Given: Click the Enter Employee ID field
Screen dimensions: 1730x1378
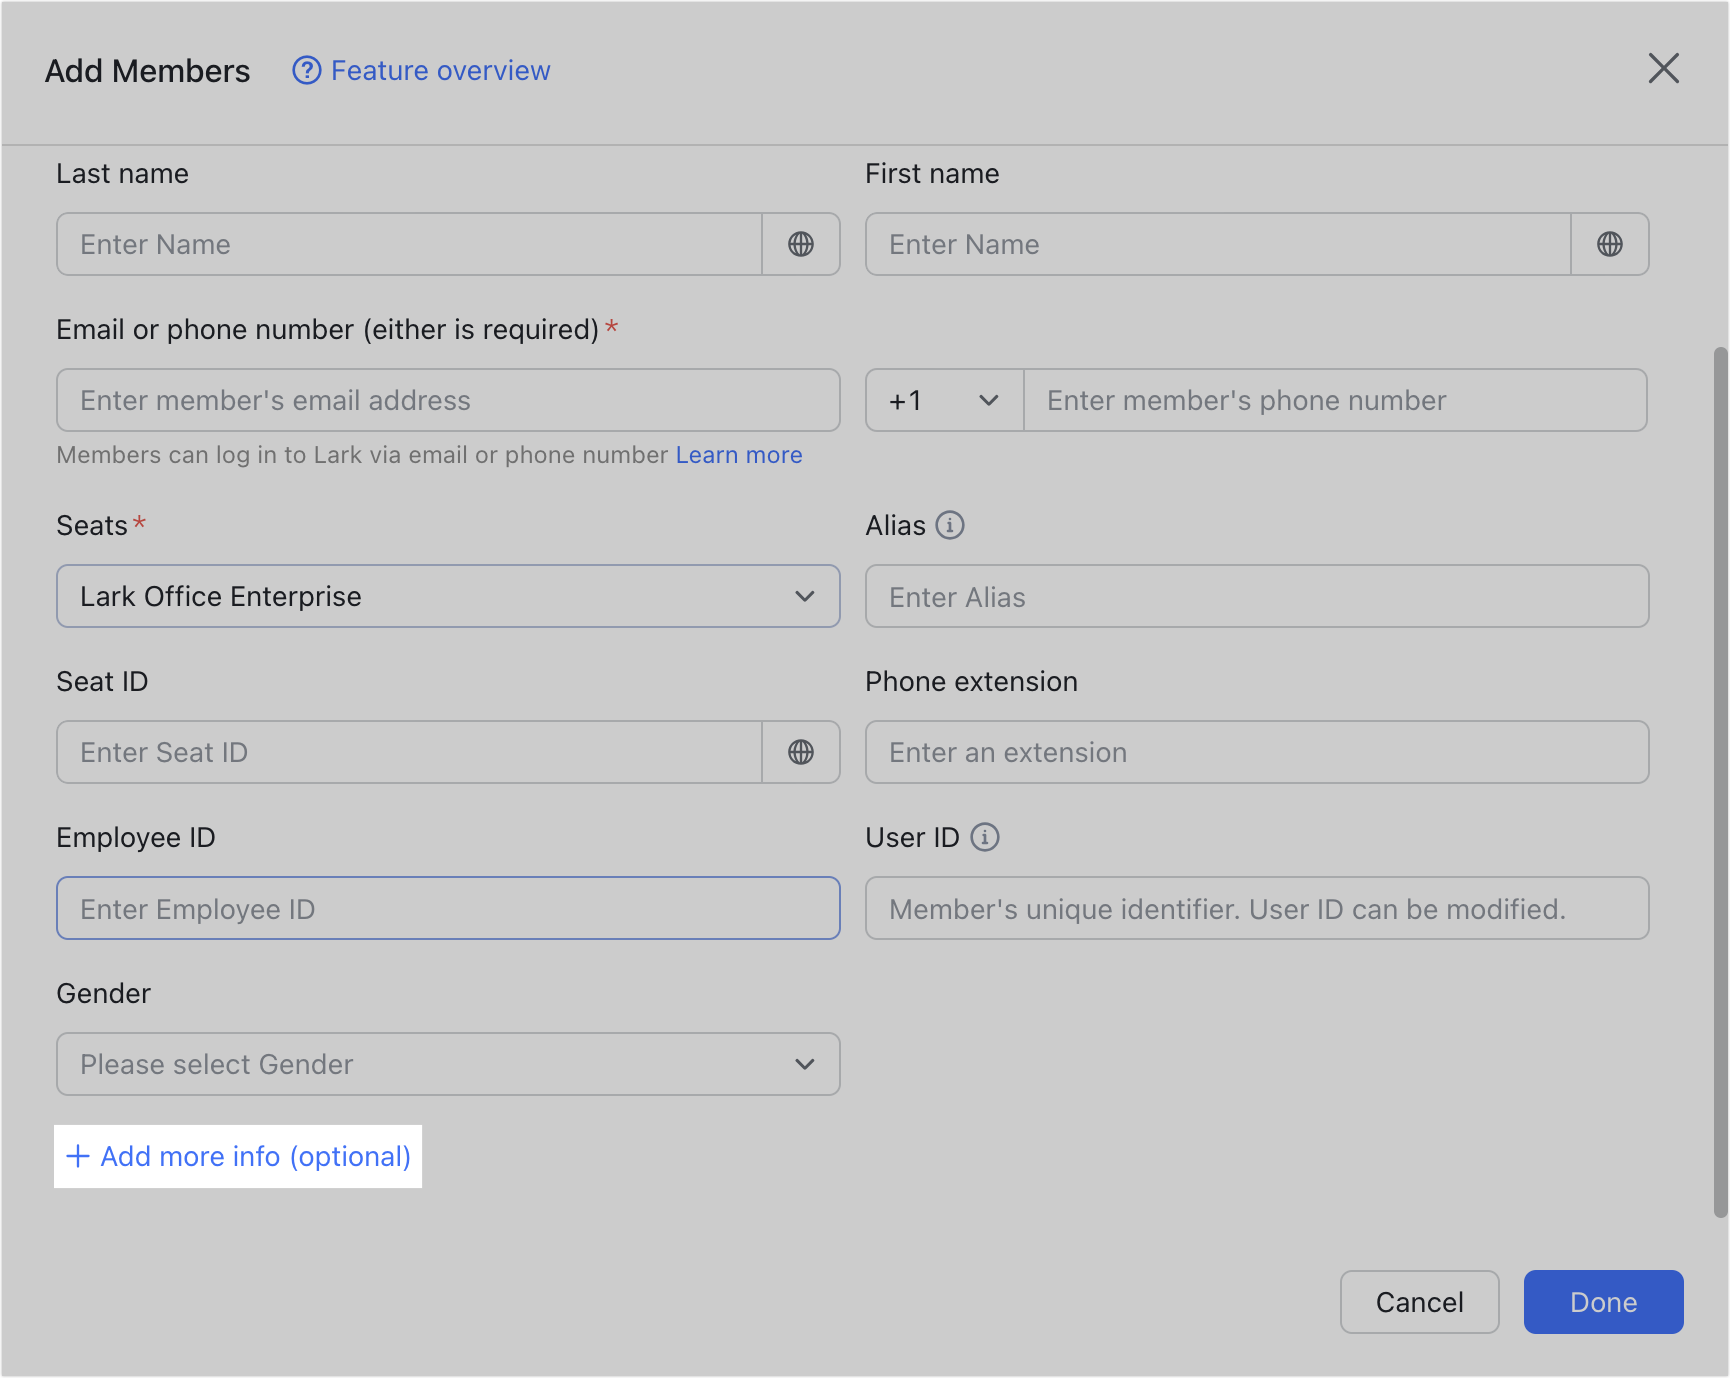Looking at the screenshot, I should tap(448, 908).
